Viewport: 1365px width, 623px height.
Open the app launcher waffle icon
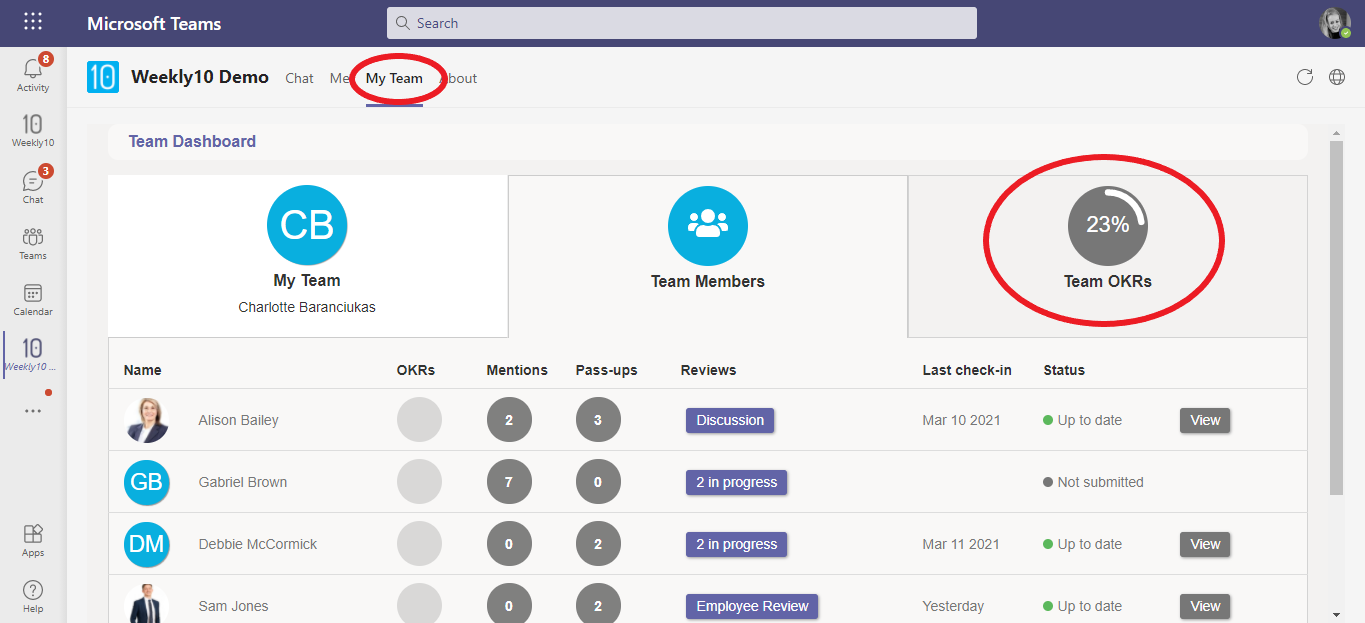click(x=33, y=22)
